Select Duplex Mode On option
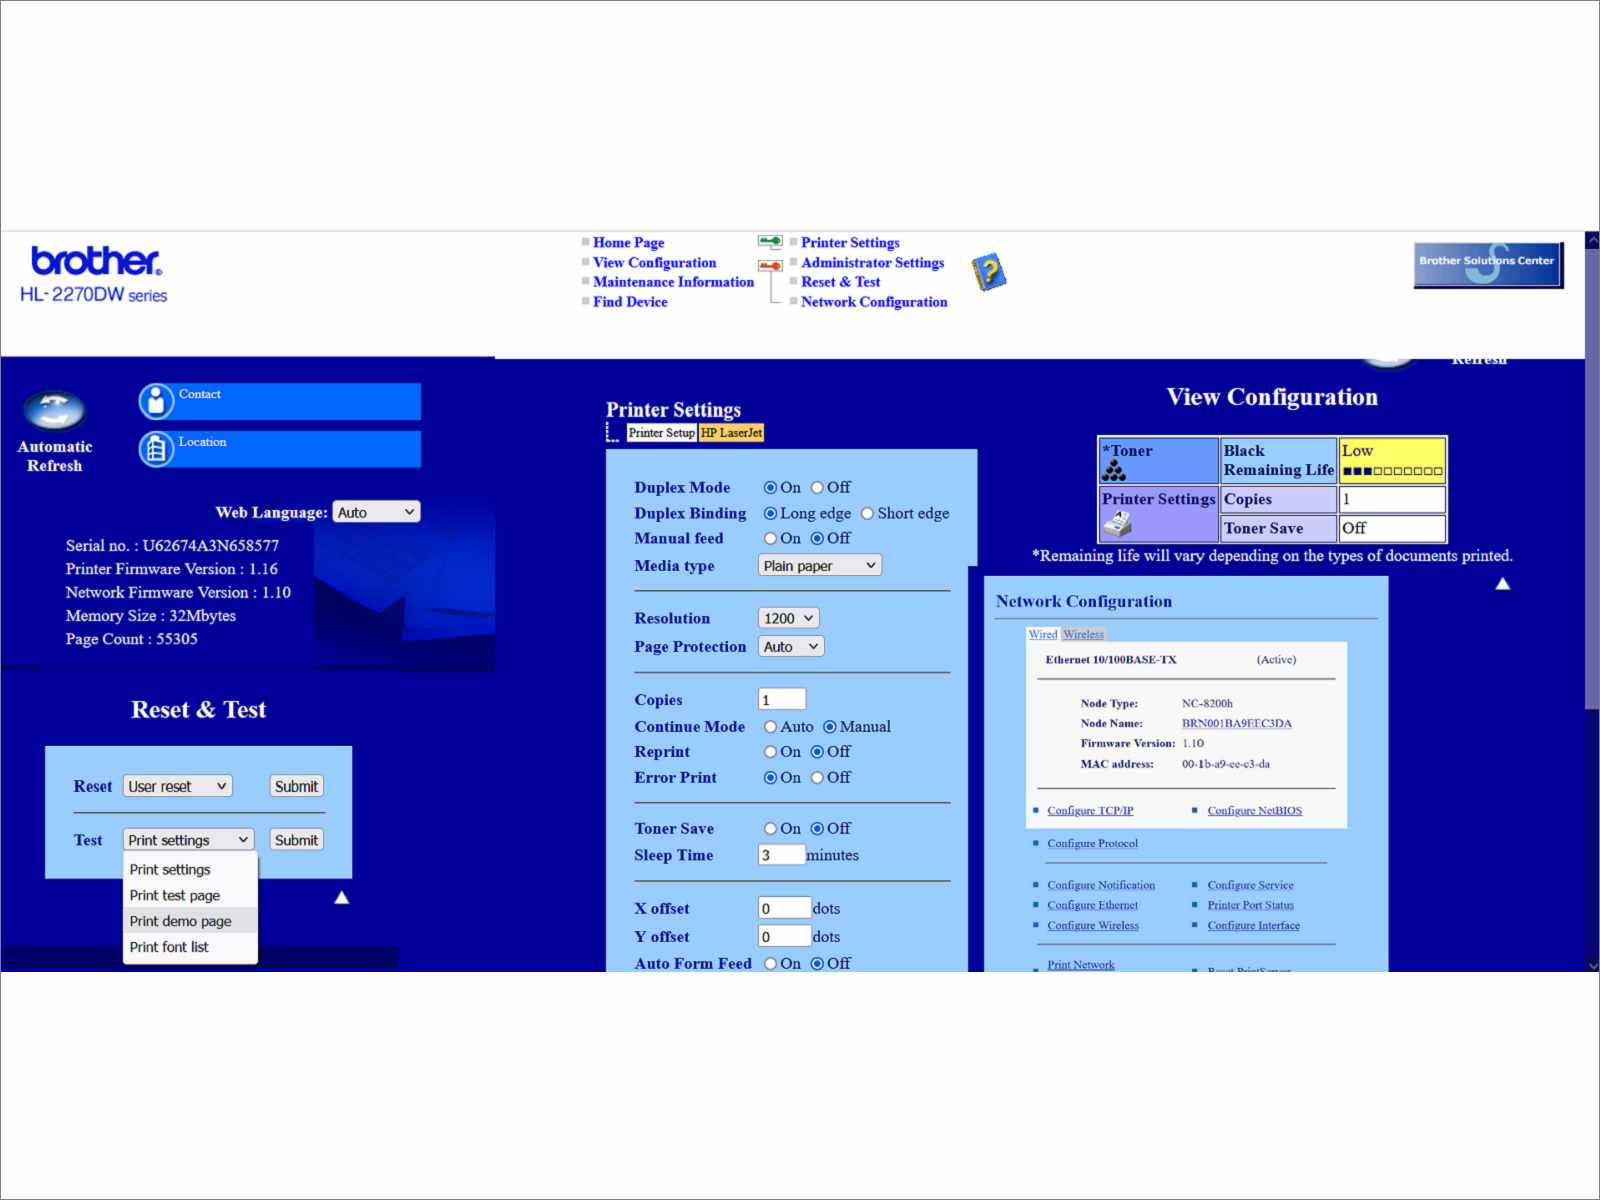This screenshot has height=1200, width=1600. click(770, 488)
